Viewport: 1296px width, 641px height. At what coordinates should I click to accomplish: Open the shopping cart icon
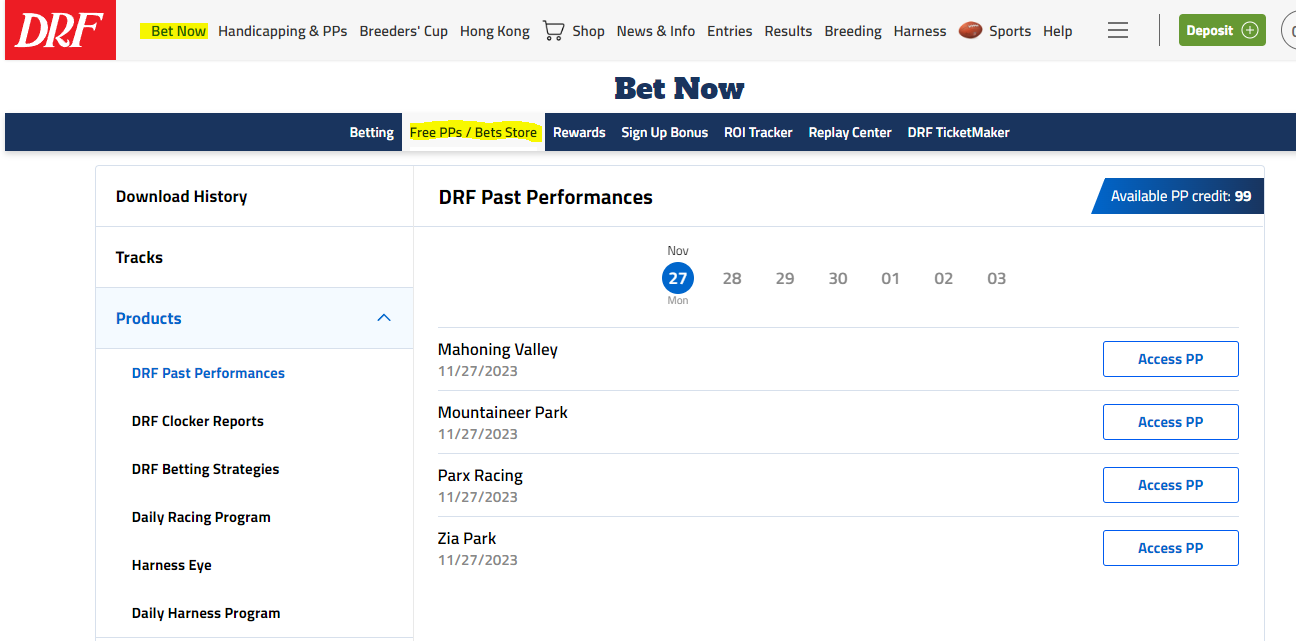coord(553,31)
